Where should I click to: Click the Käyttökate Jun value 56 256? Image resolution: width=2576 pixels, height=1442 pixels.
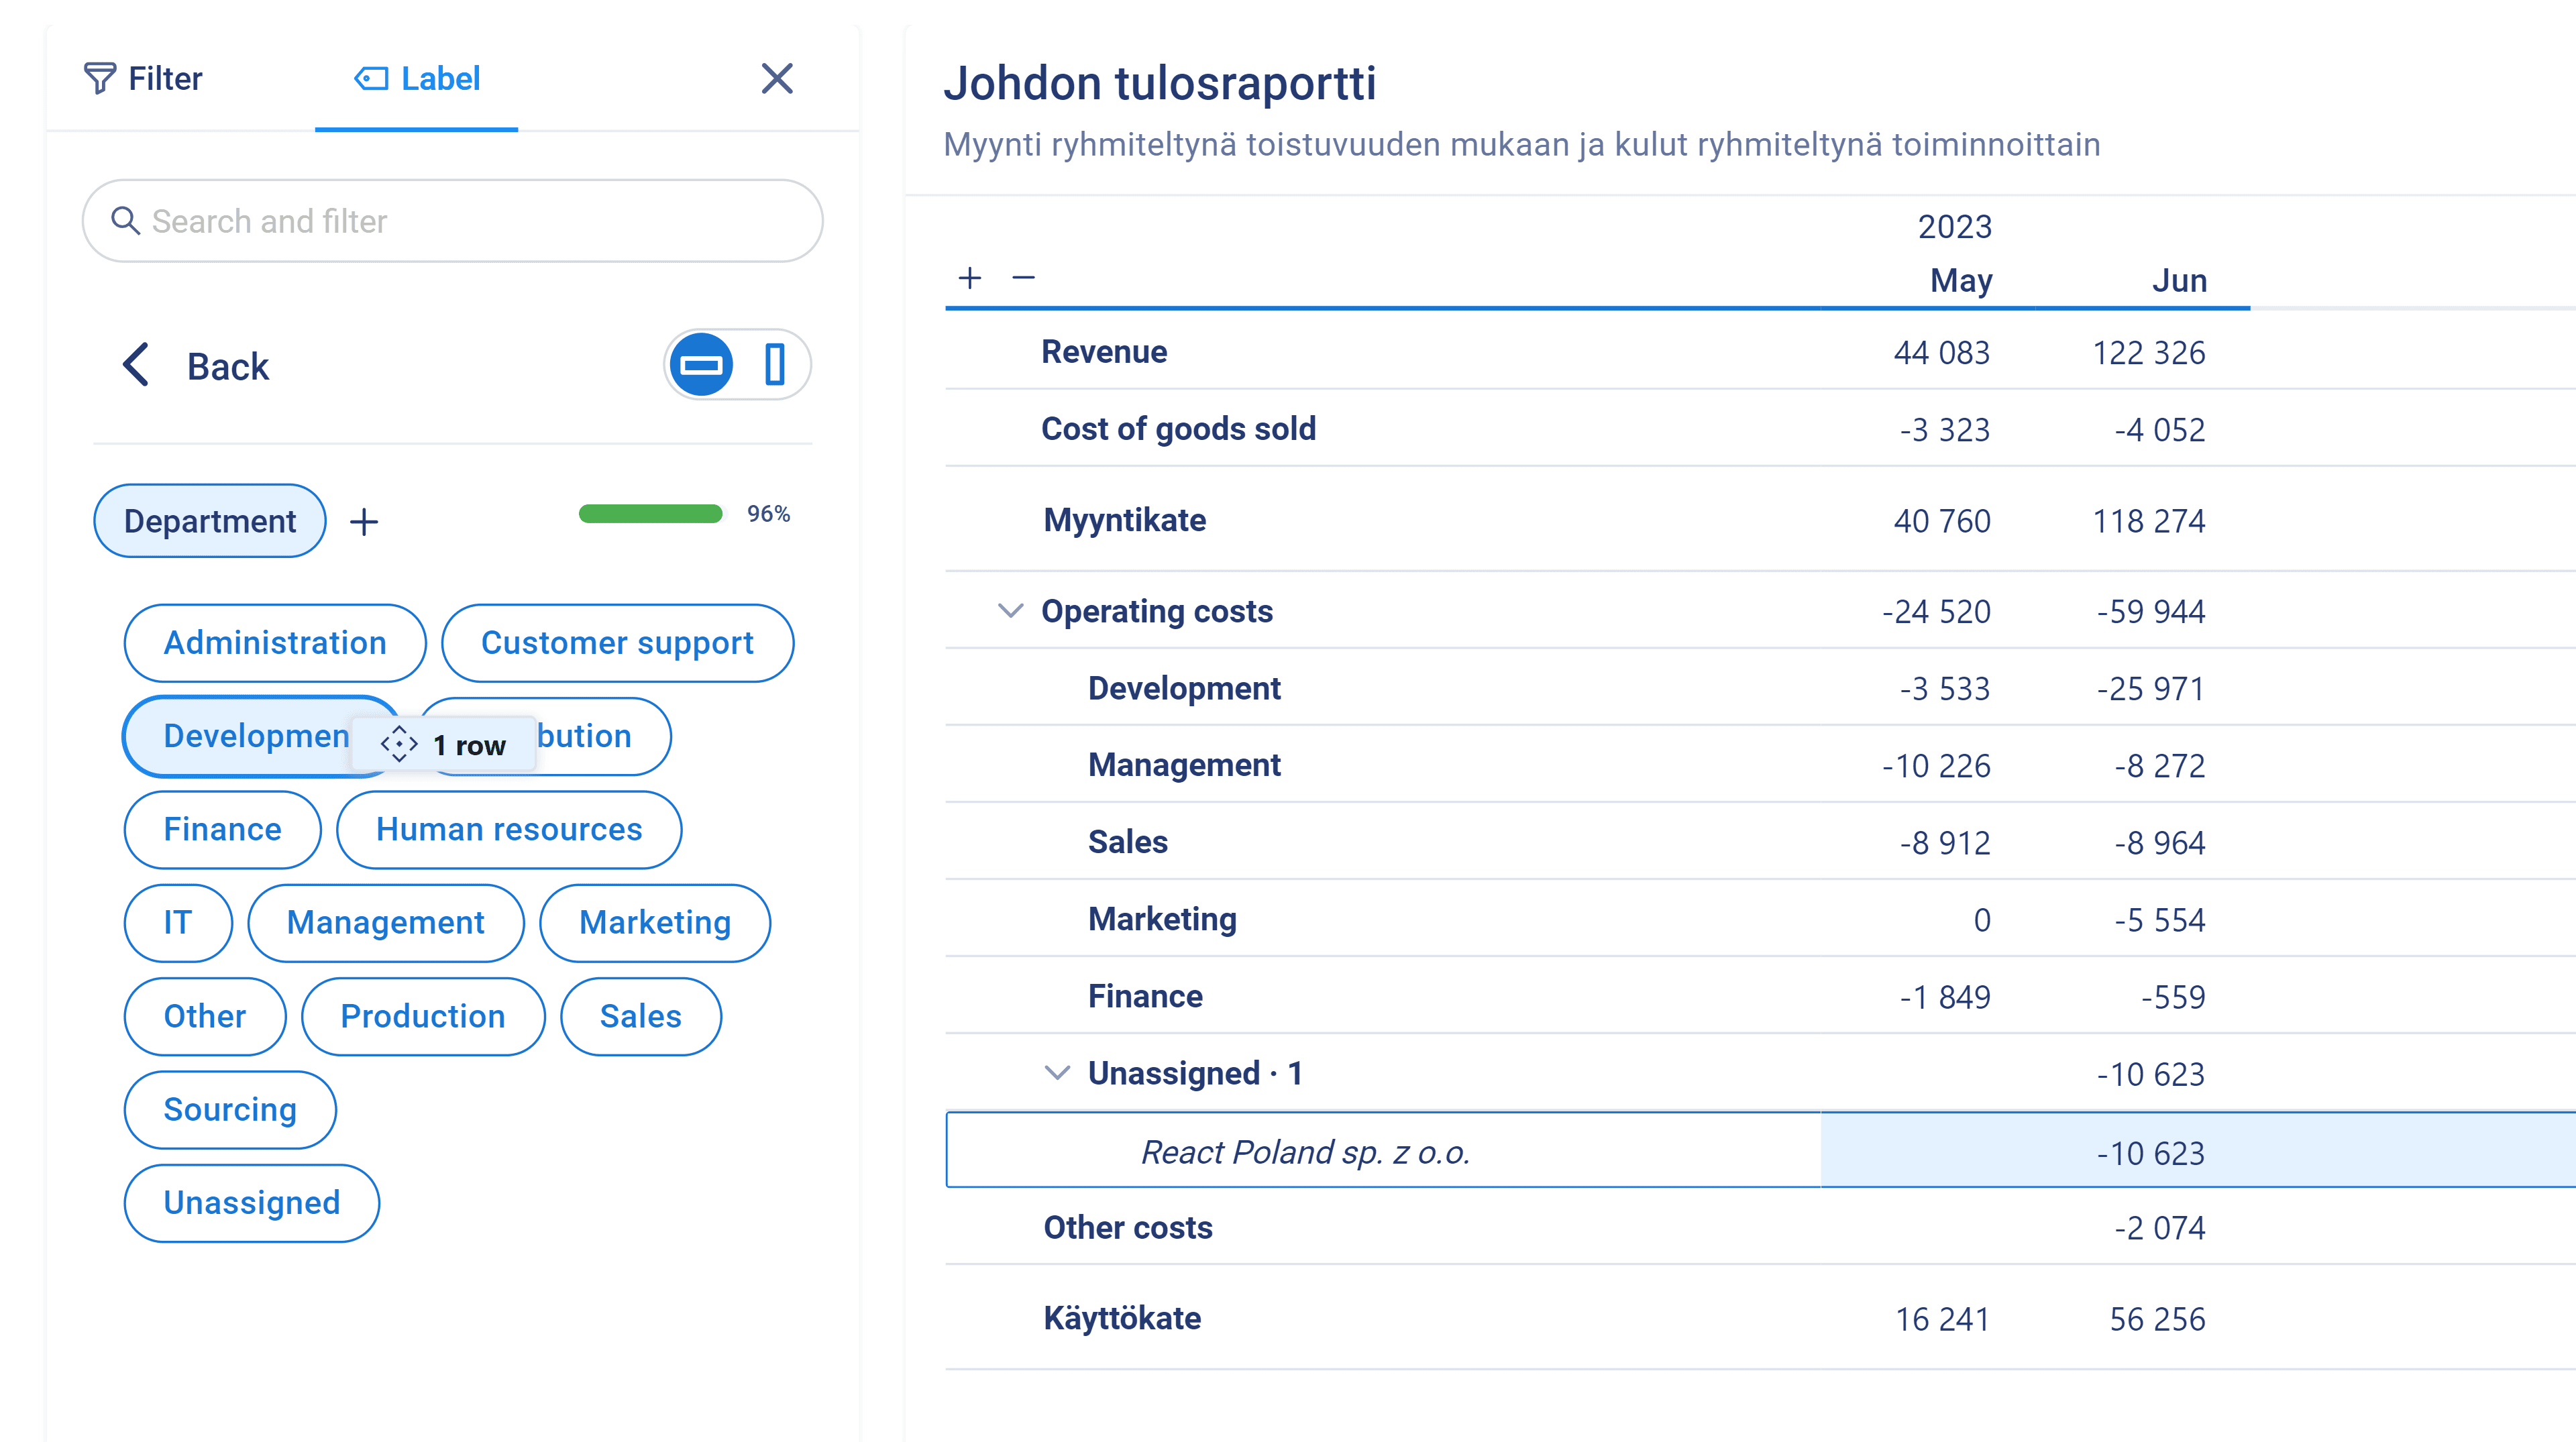tap(2157, 1319)
